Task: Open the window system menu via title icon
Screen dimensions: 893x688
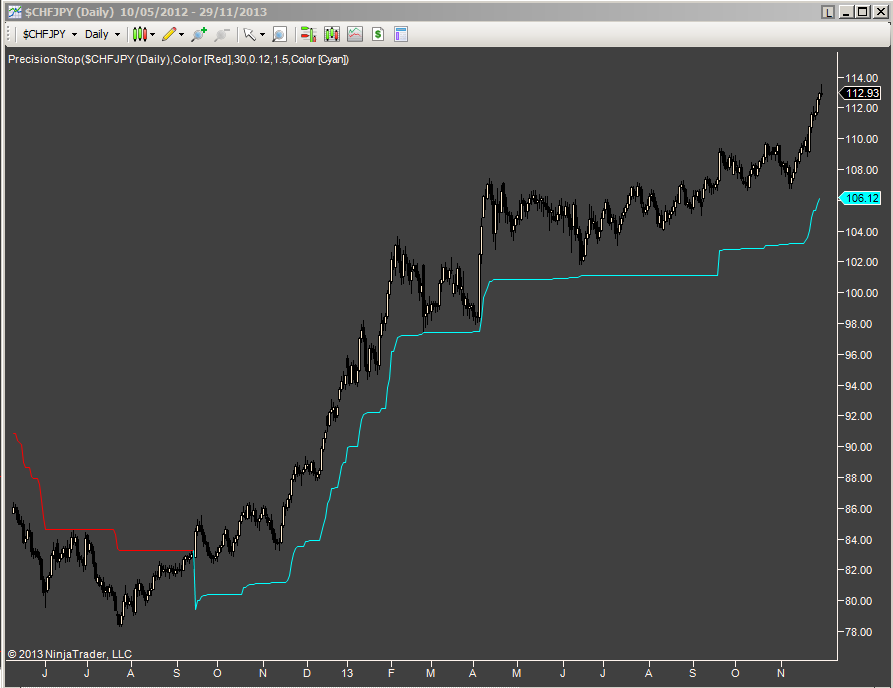Action: tap(11, 12)
